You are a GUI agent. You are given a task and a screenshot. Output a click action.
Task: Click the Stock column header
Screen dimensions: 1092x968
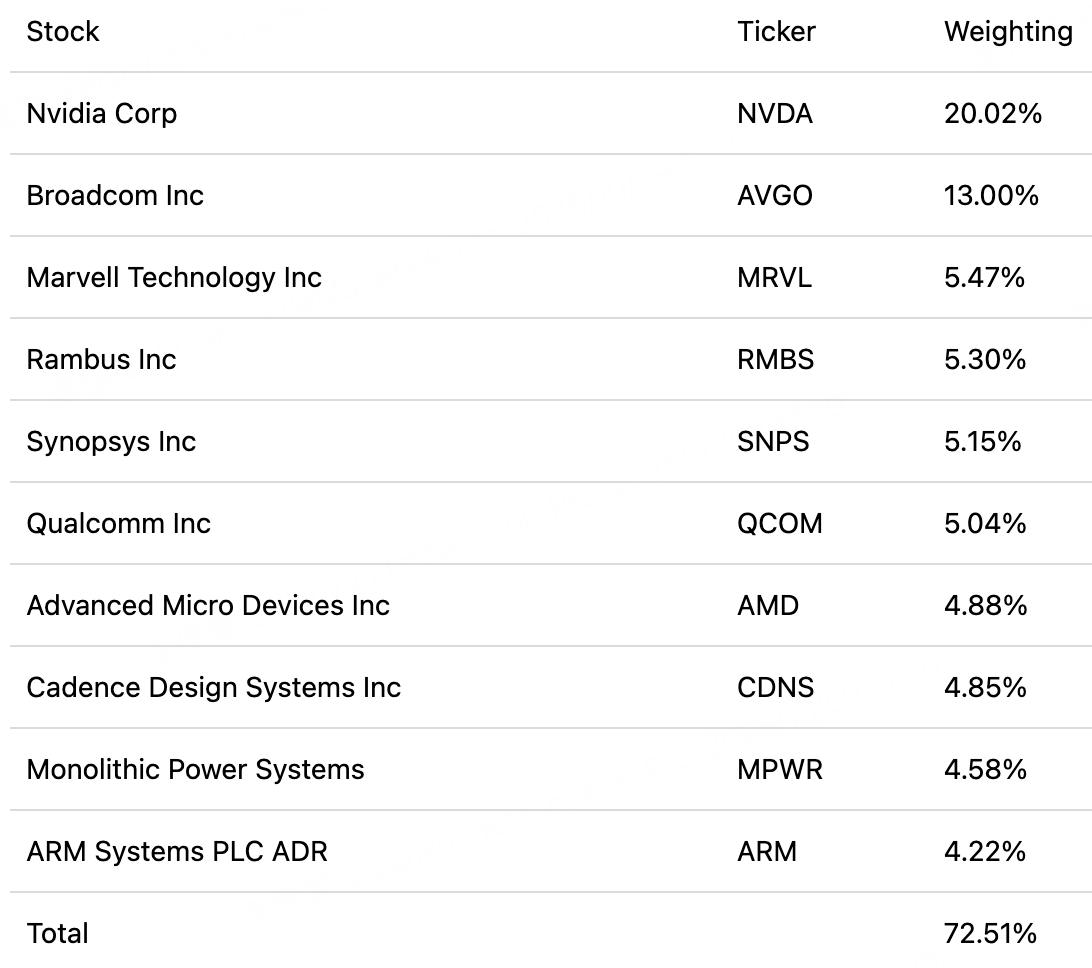coord(63,32)
